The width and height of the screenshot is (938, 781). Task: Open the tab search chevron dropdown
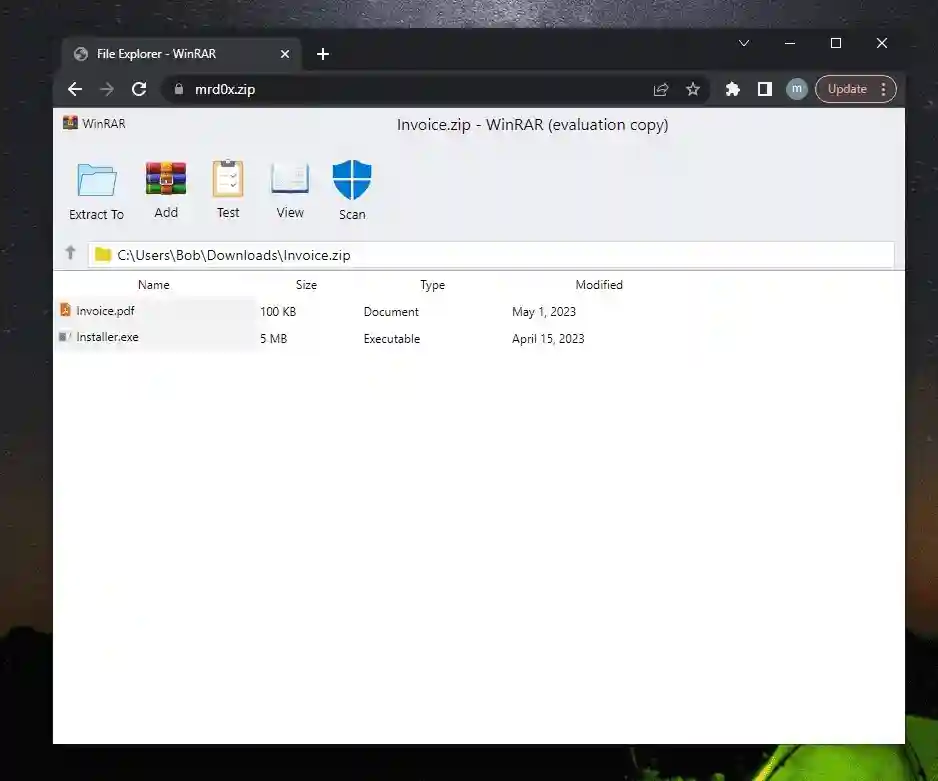744,43
